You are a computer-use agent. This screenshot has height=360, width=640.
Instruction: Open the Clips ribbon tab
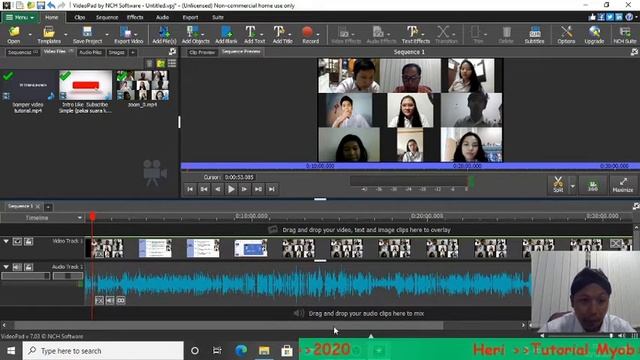click(x=80, y=17)
